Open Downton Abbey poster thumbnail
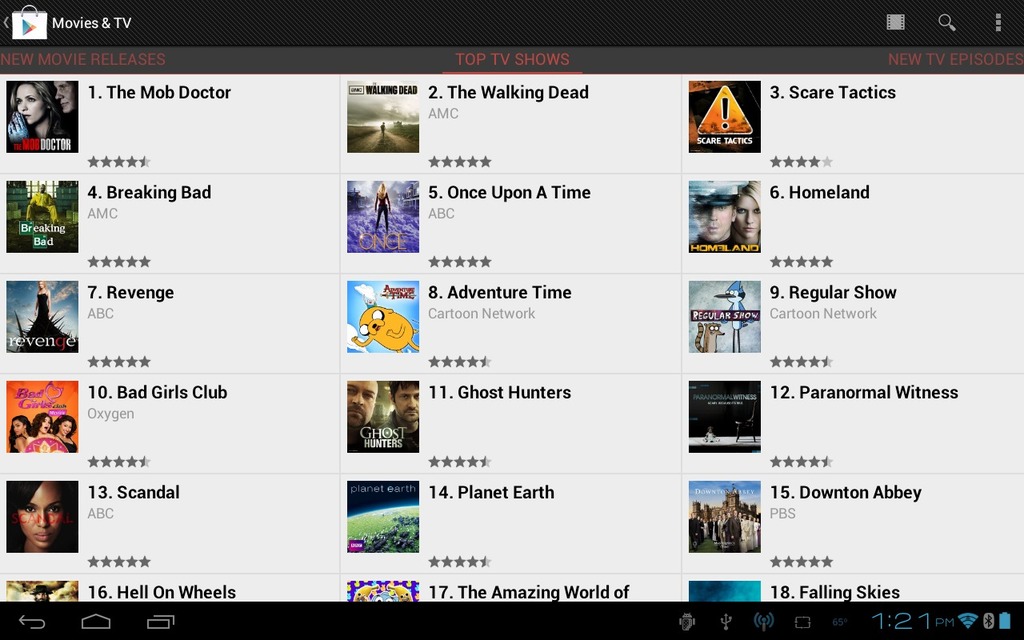Screen dimensions: 1024x640 (725, 517)
